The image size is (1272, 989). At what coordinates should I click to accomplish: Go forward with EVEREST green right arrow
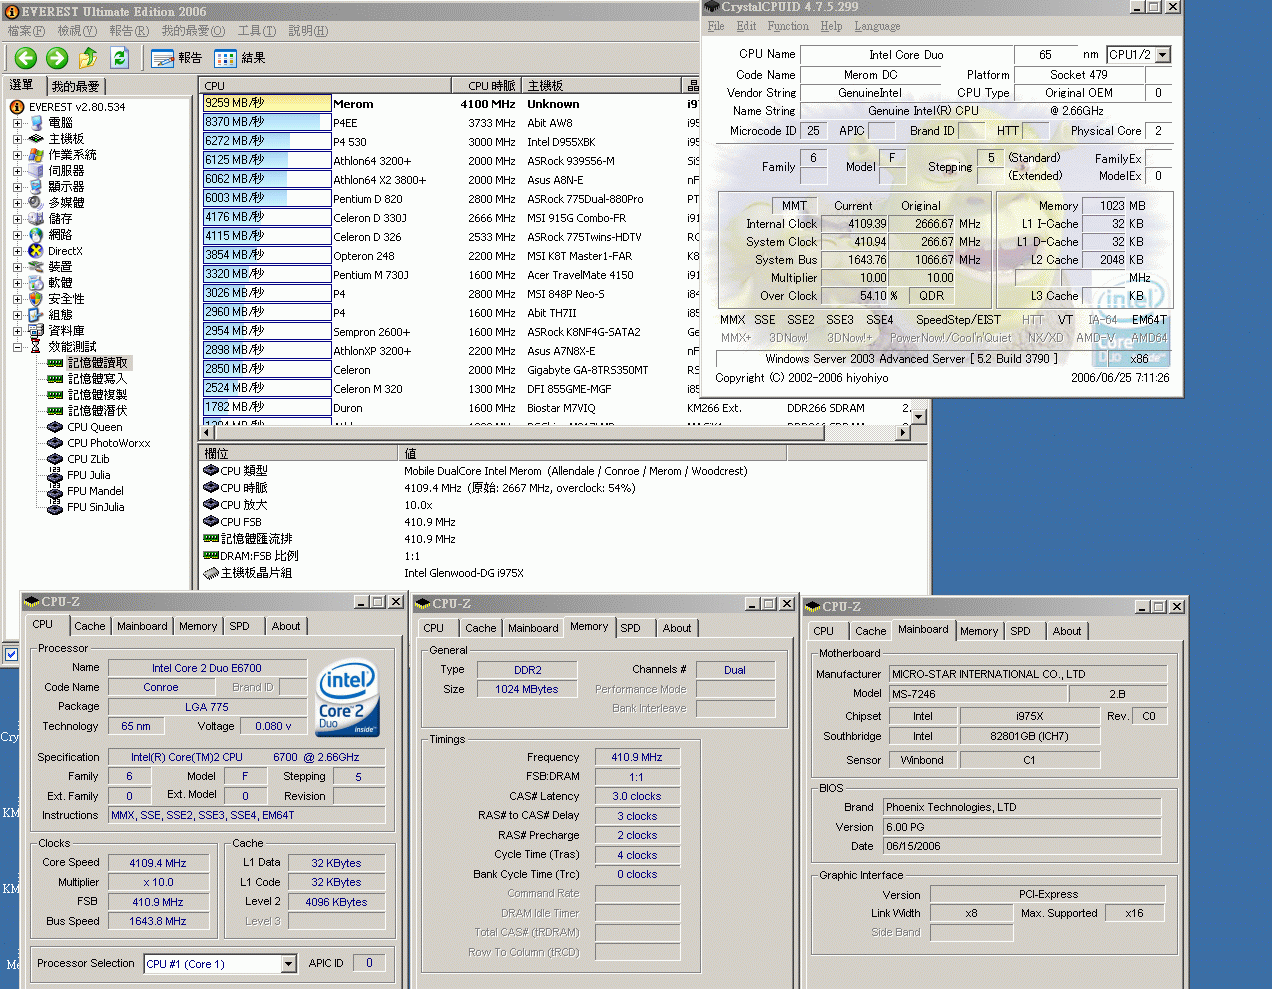tap(57, 58)
